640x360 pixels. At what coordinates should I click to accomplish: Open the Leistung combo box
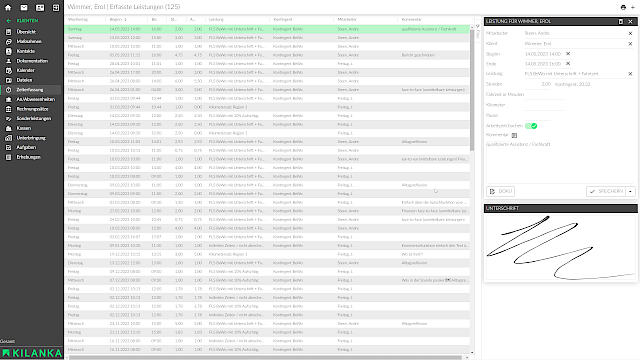576,73
